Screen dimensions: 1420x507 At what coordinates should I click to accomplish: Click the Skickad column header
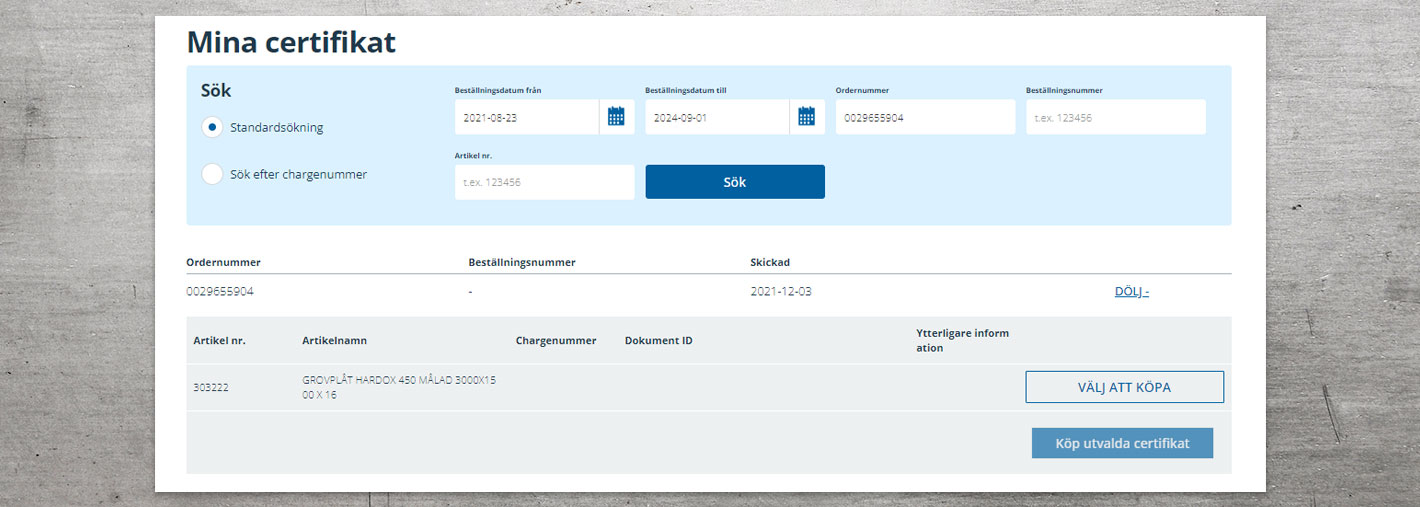click(x=770, y=263)
